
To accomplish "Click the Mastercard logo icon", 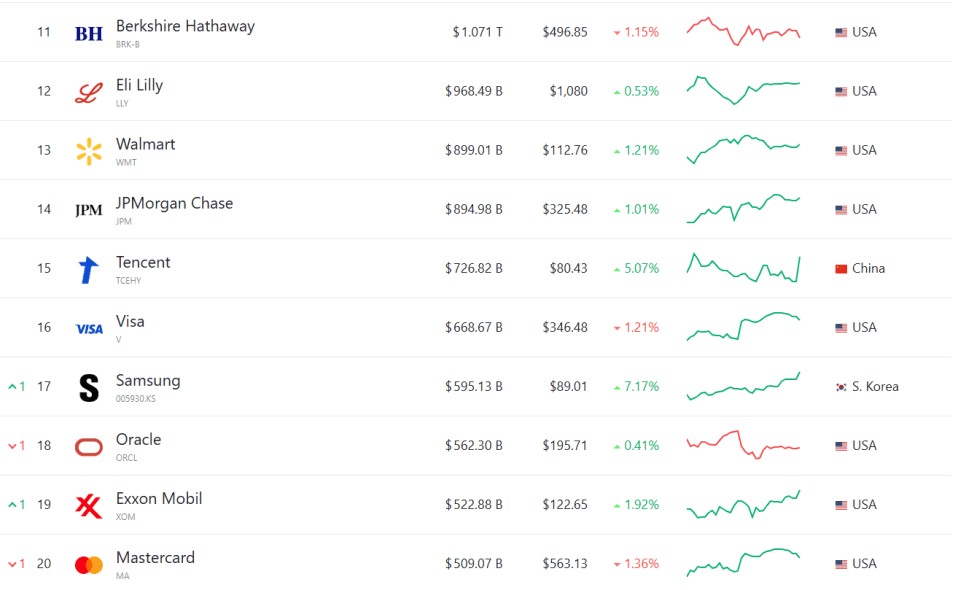I will coord(89,564).
